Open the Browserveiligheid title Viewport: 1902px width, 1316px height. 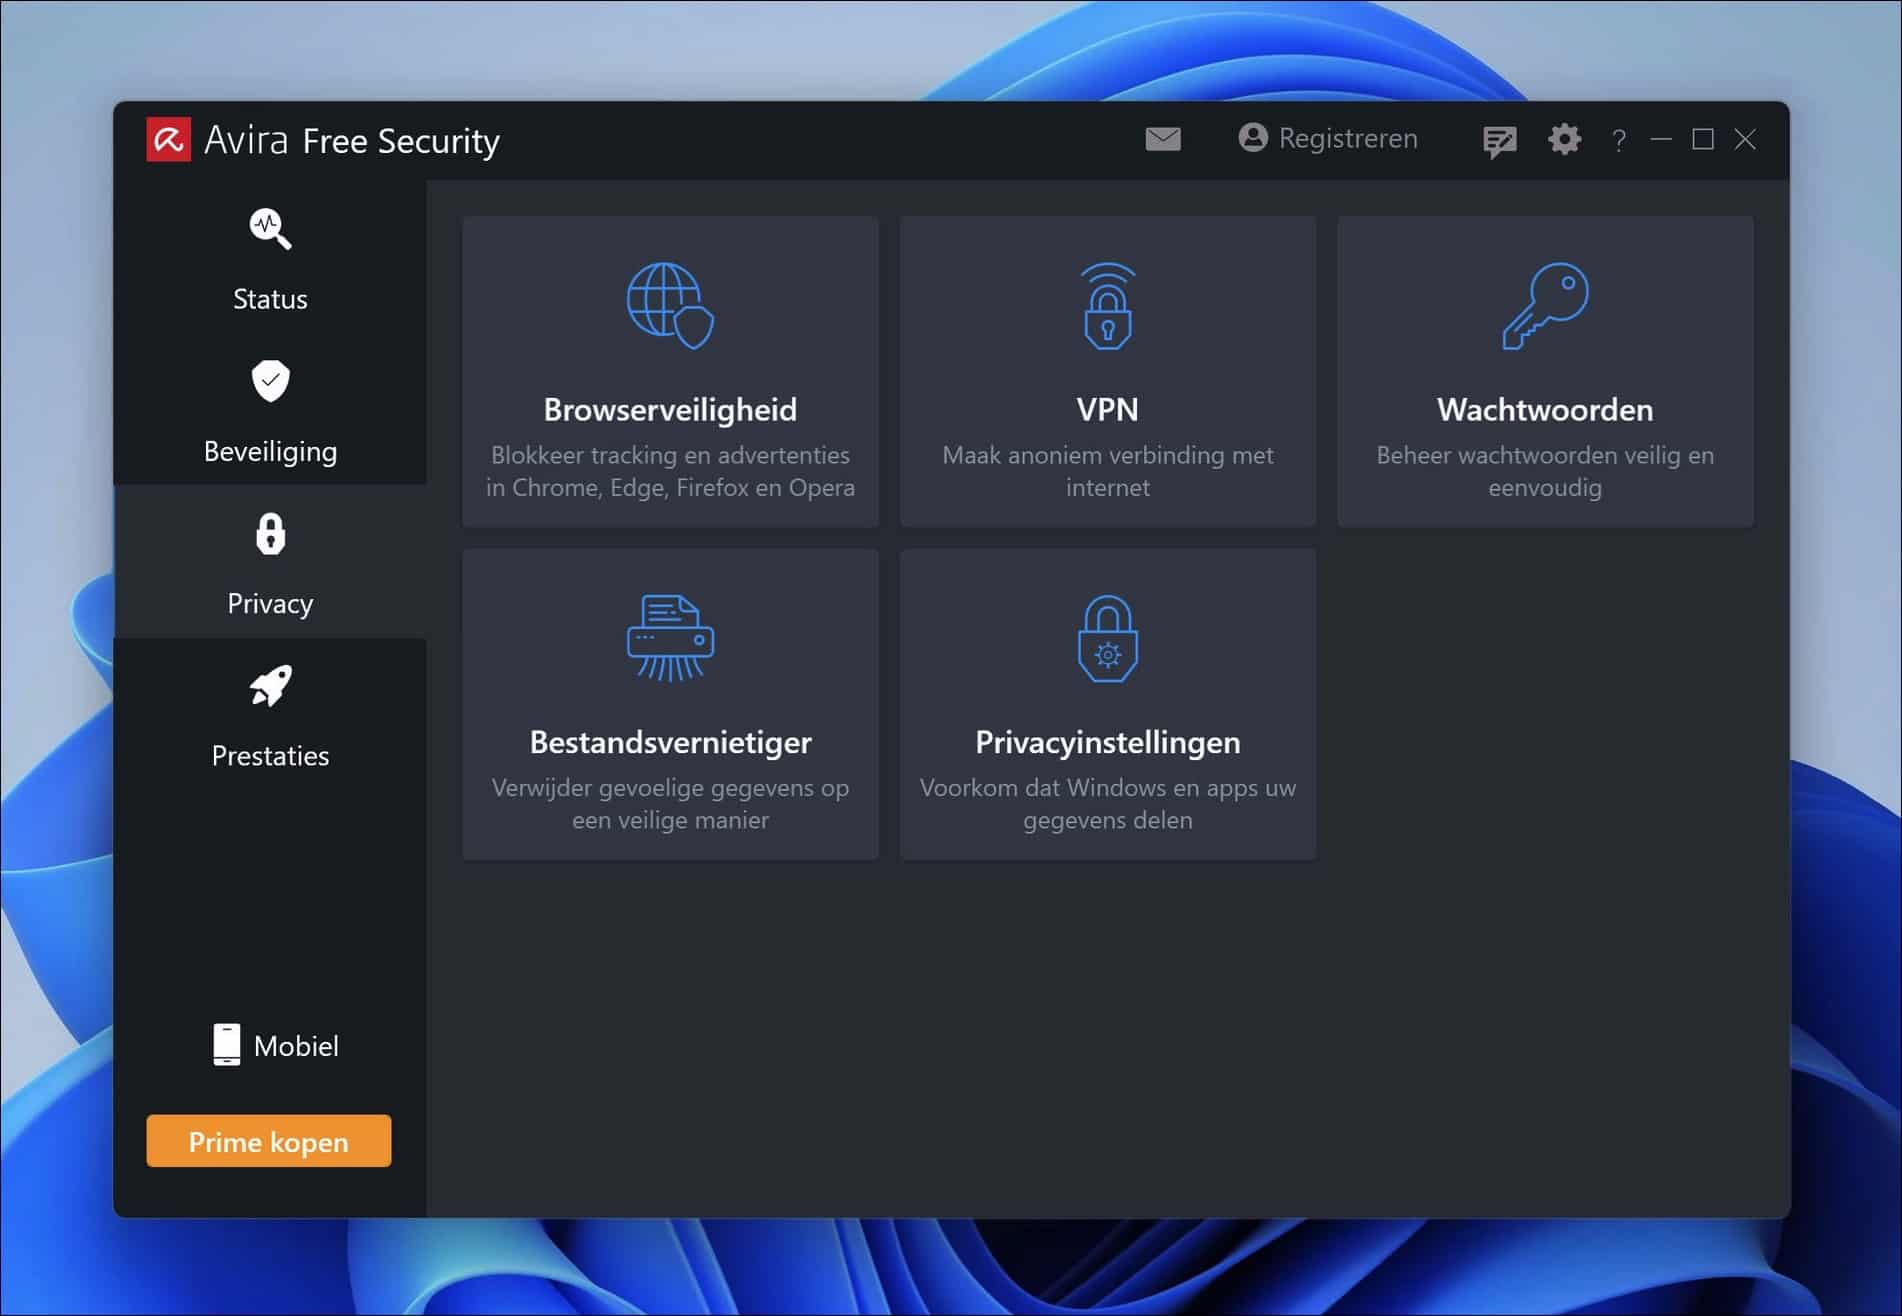click(670, 410)
